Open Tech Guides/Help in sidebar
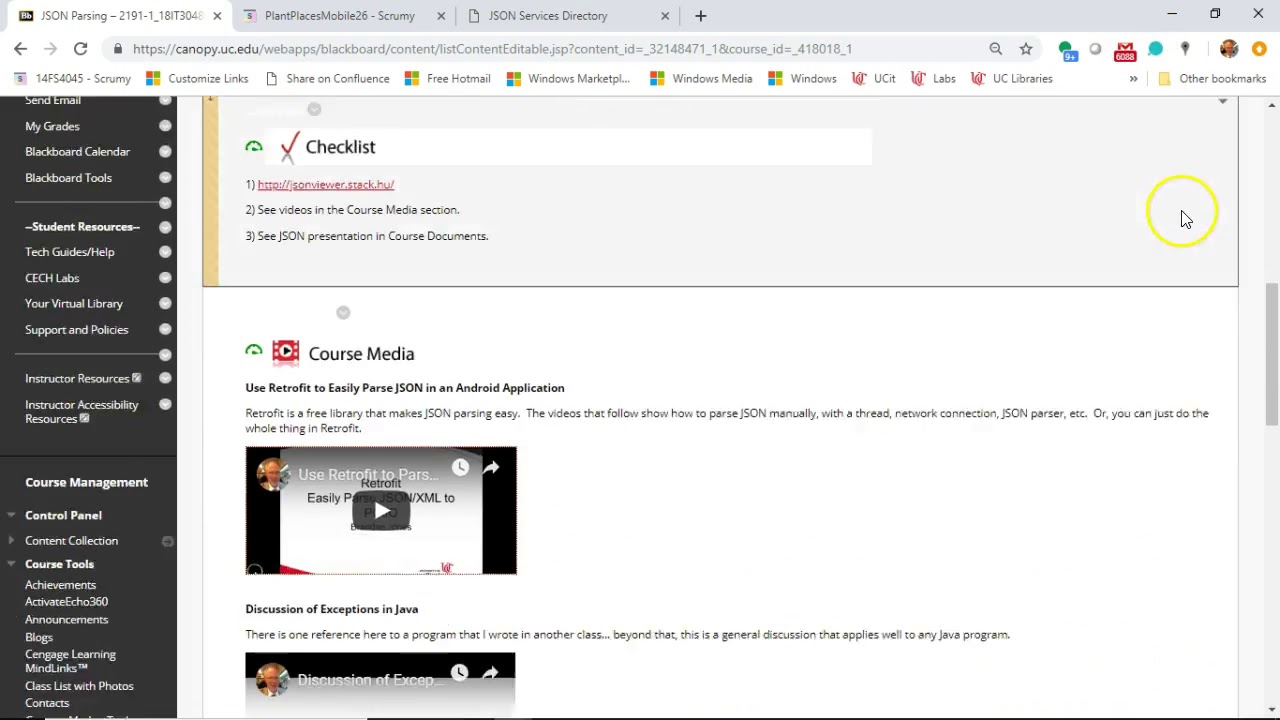 tap(70, 252)
